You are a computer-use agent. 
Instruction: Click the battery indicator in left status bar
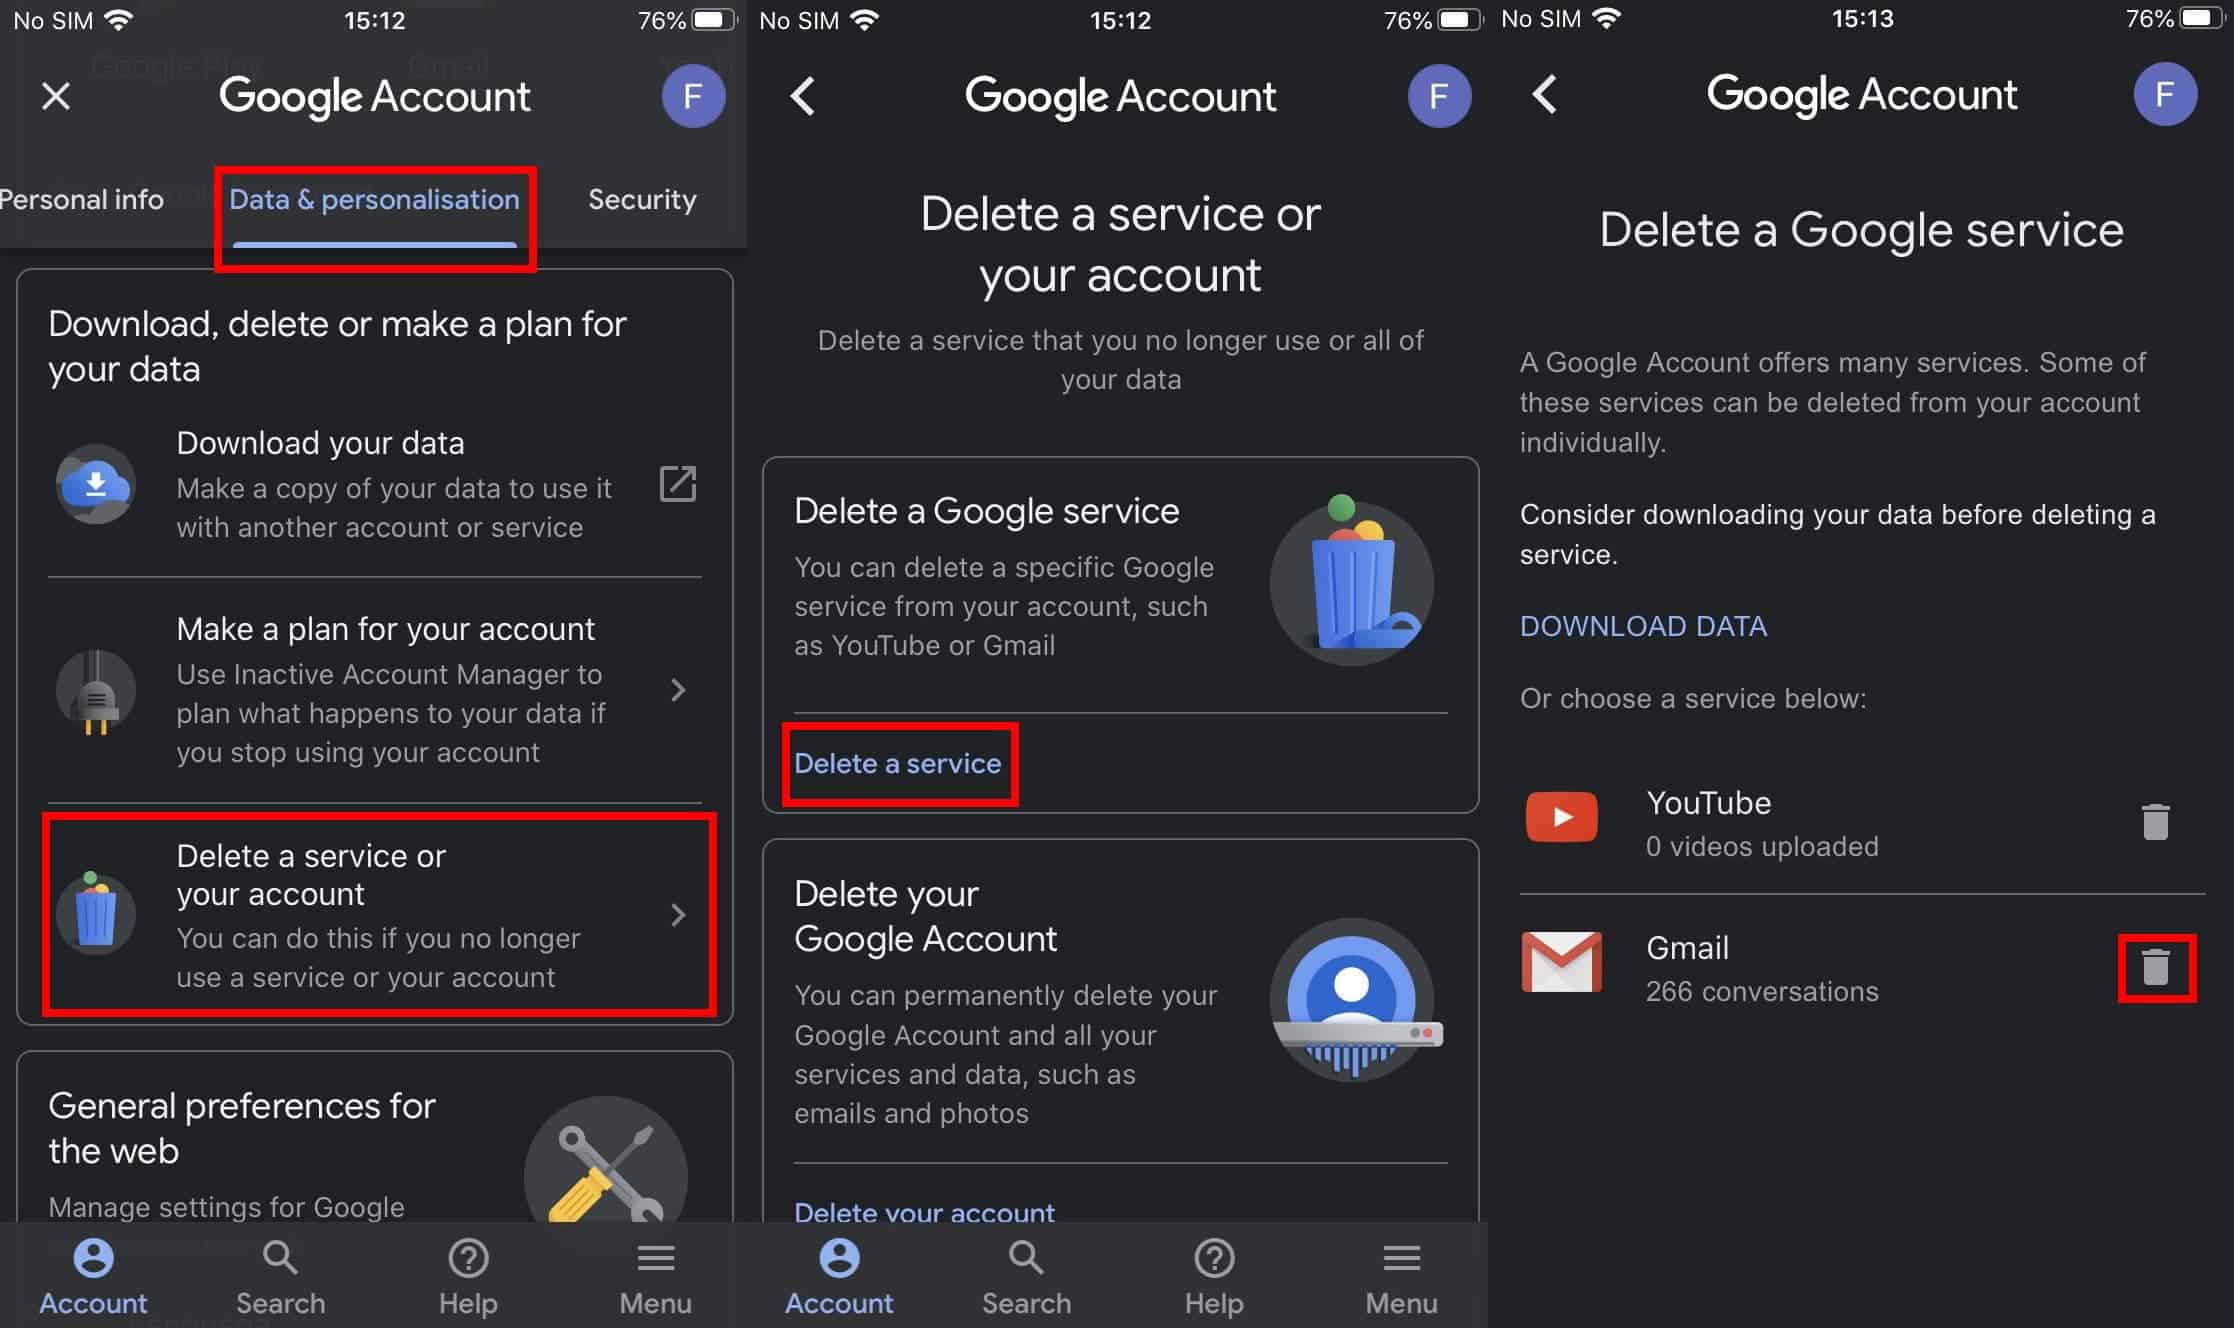(x=714, y=20)
